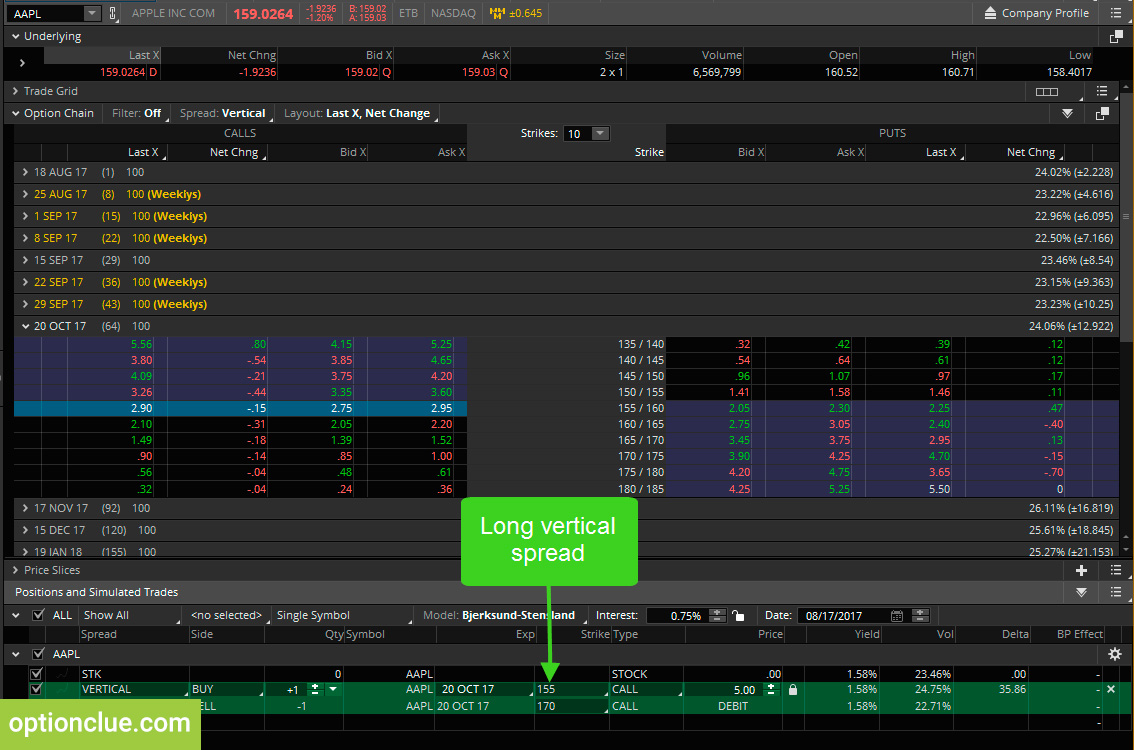Detach the Option Chain panel window icon

[1102, 114]
